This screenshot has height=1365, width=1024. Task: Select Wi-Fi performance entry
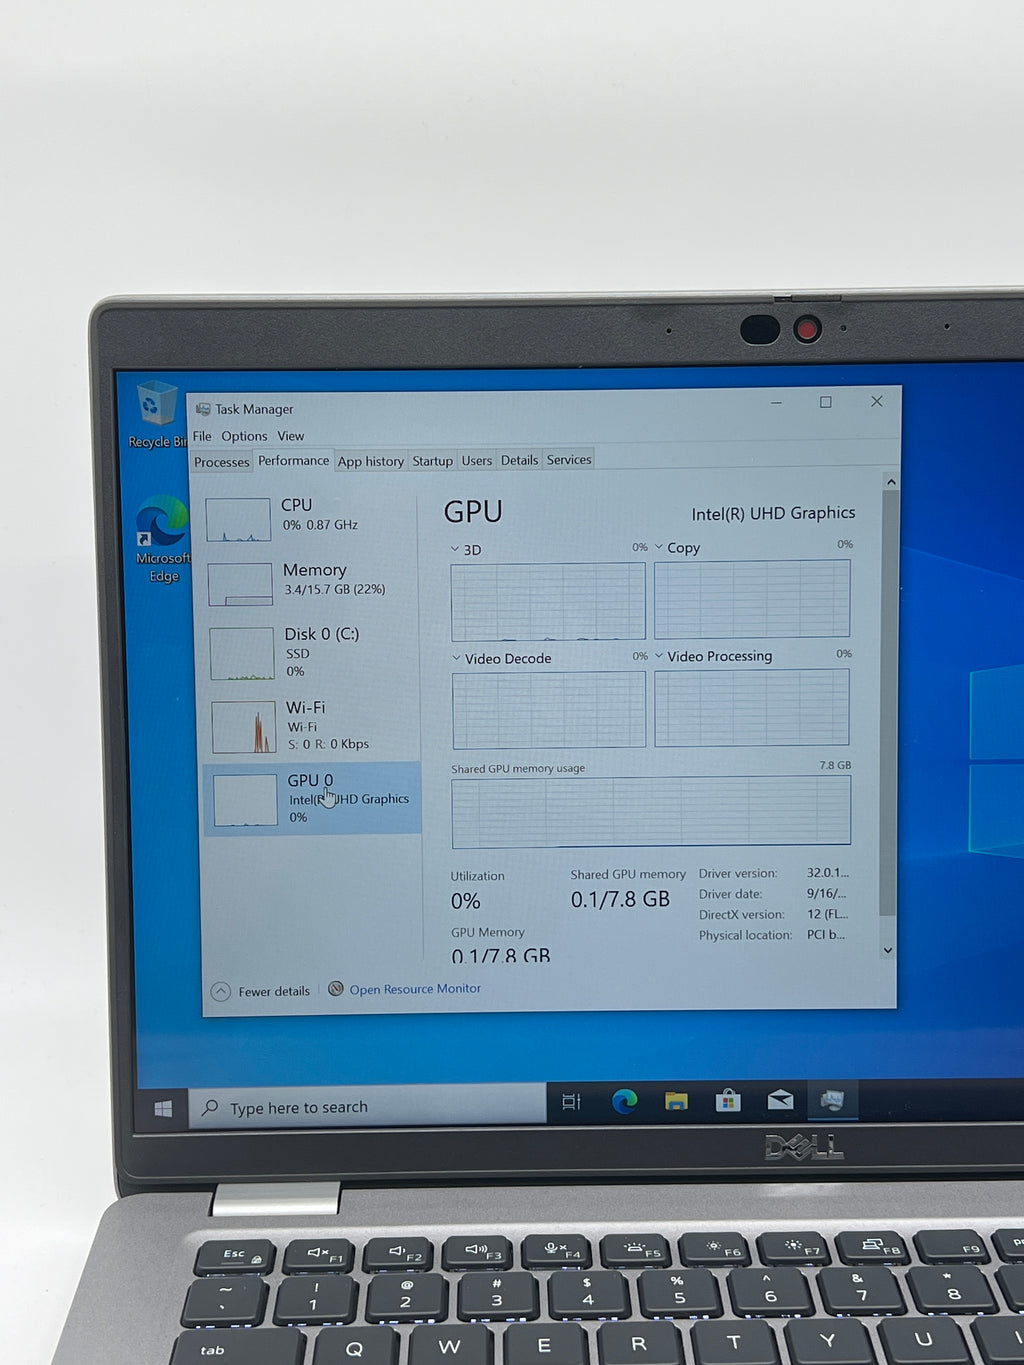[x=313, y=726]
